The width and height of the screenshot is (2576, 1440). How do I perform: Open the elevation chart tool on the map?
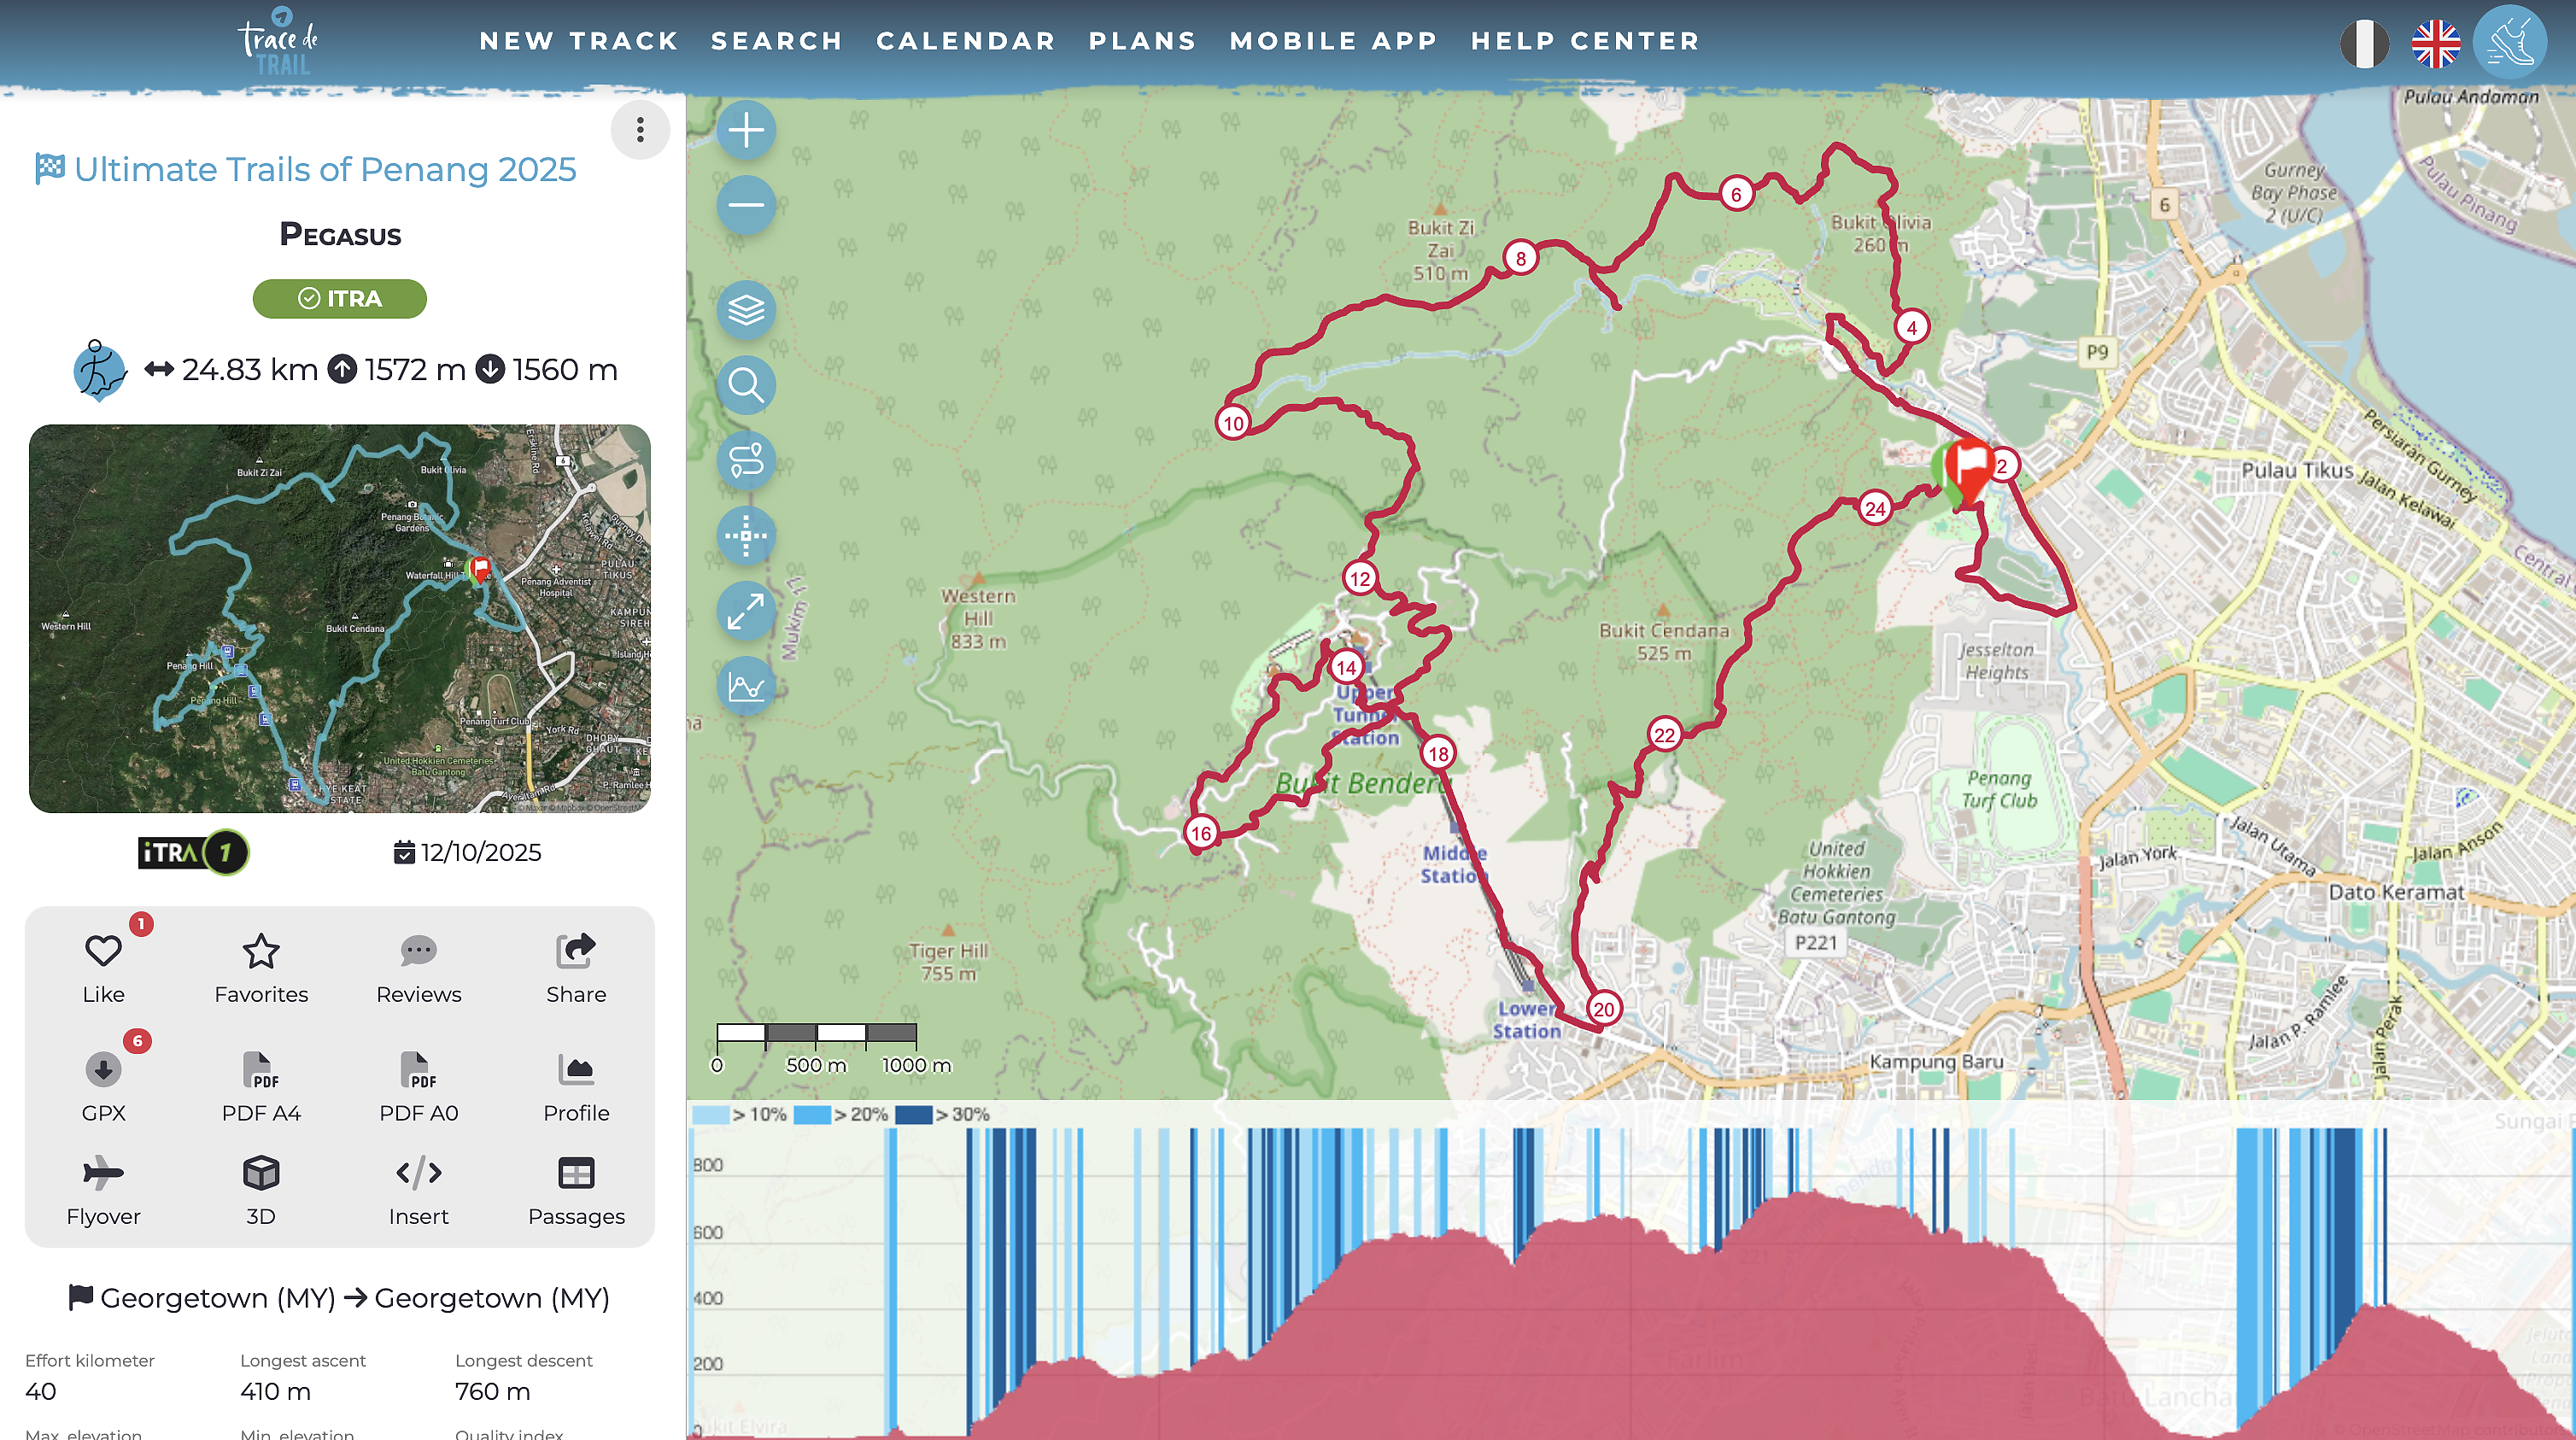tap(746, 687)
